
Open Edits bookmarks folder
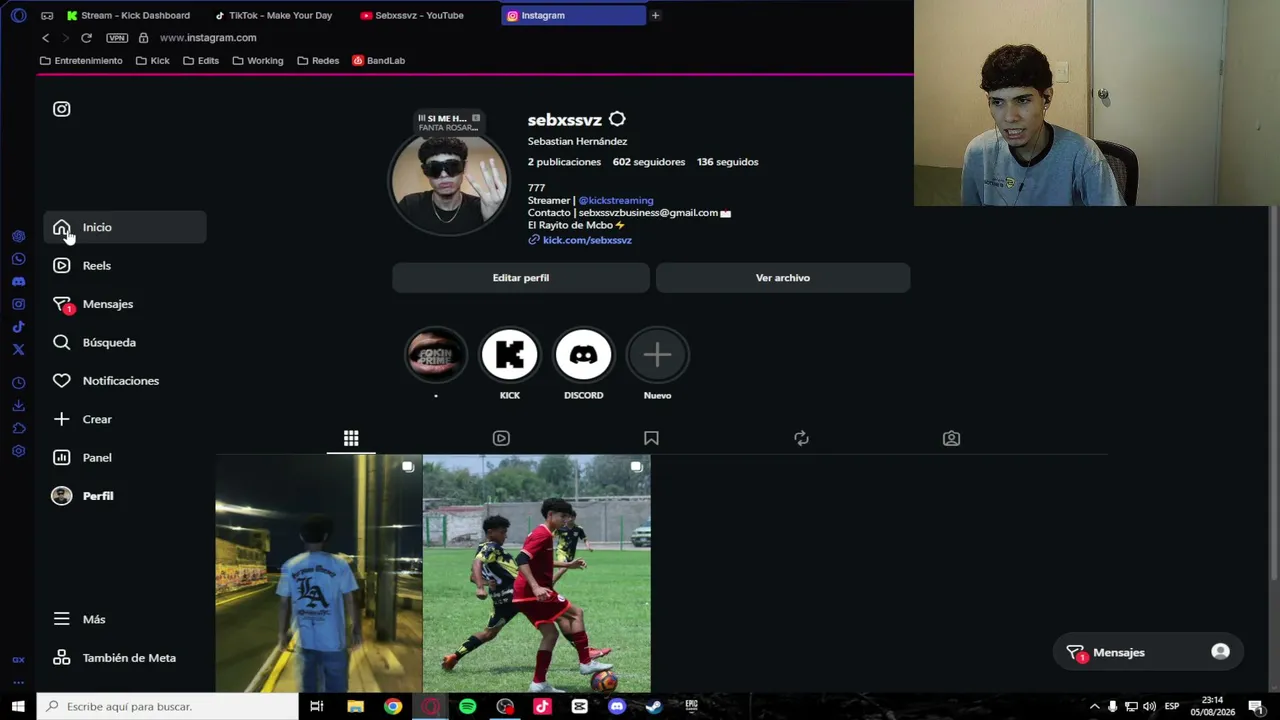coord(201,61)
